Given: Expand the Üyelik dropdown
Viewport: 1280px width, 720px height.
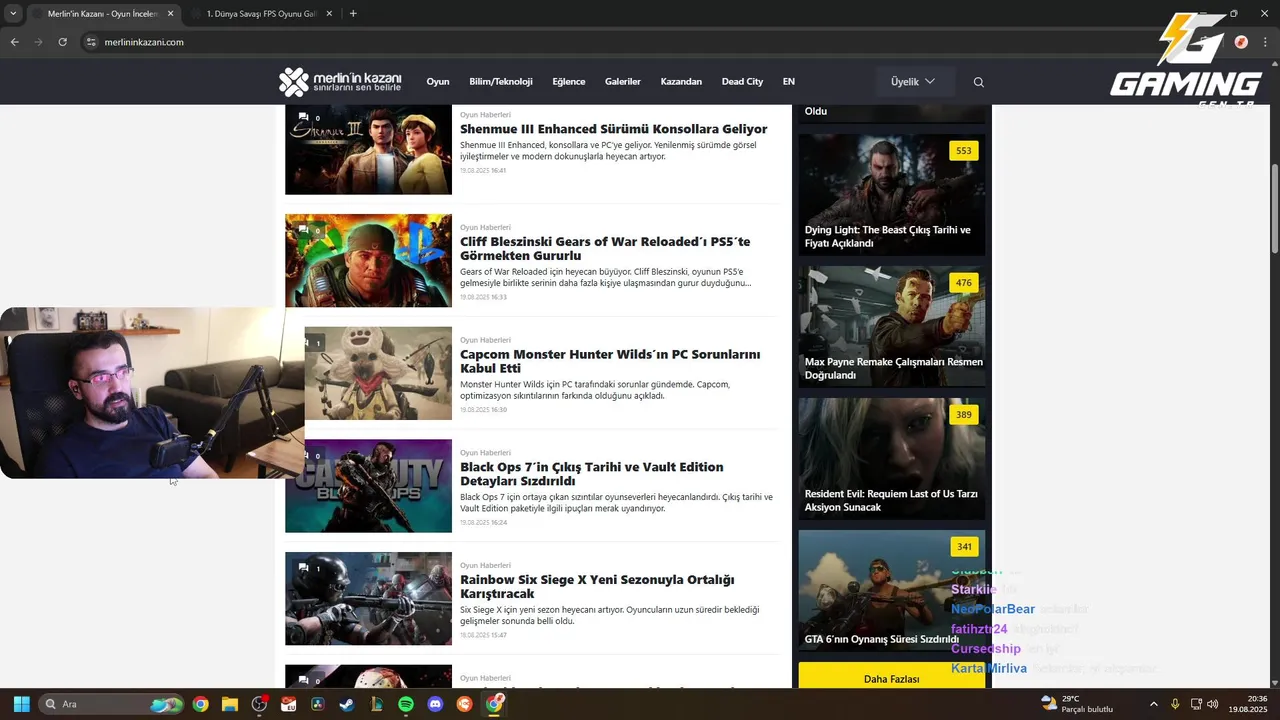Looking at the screenshot, I should [x=913, y=82].
